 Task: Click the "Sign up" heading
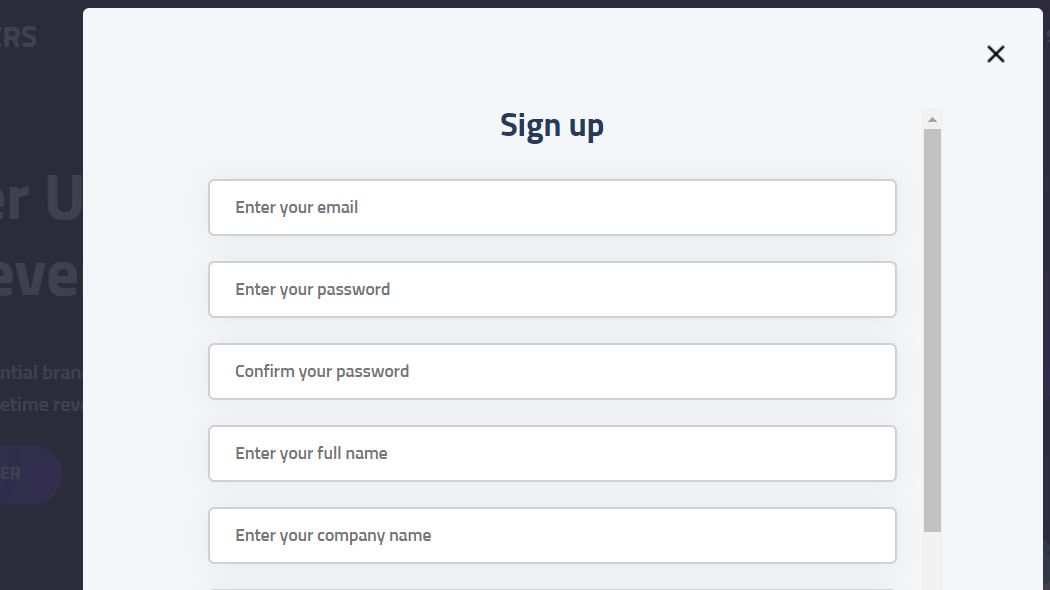[552, 126]
